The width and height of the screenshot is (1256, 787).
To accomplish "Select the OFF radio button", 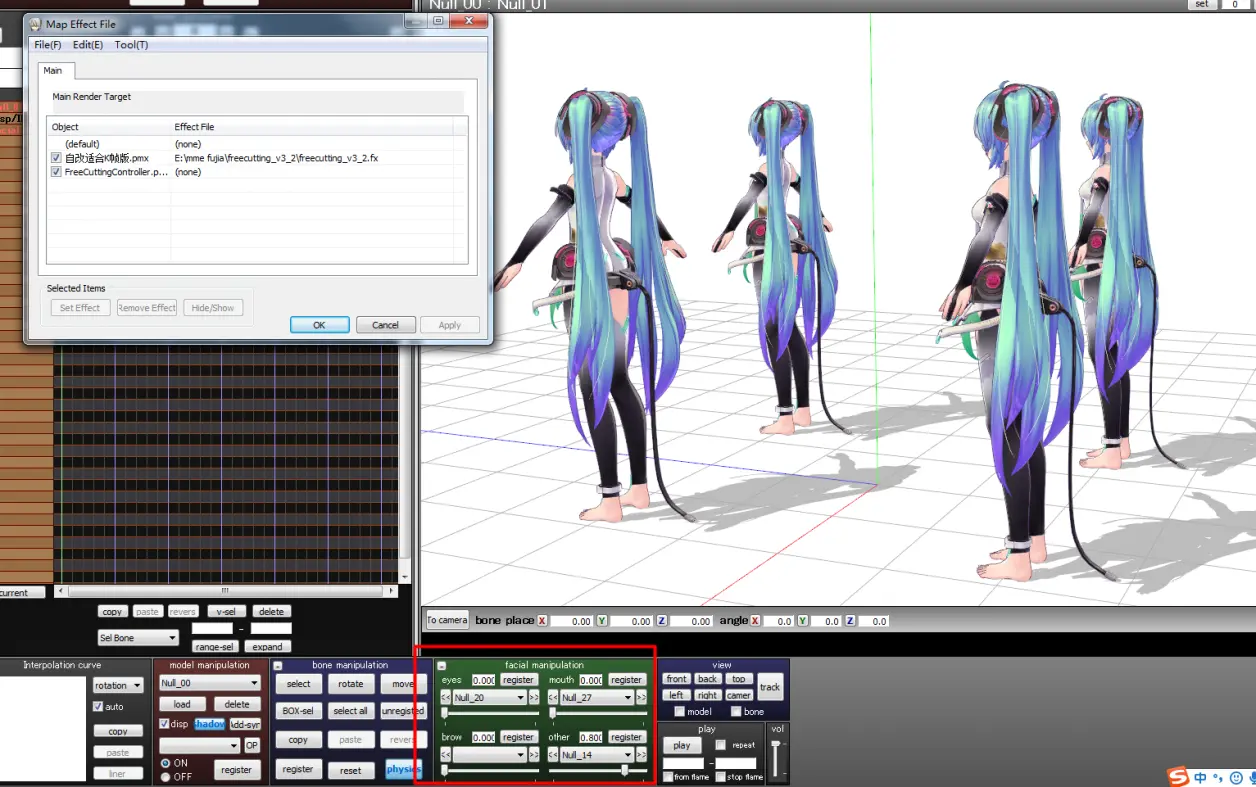I will tap(165, 776).
